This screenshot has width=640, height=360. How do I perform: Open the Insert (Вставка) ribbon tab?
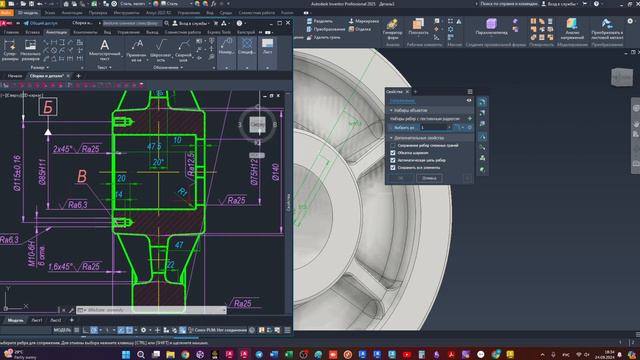(x=32, y=32)
